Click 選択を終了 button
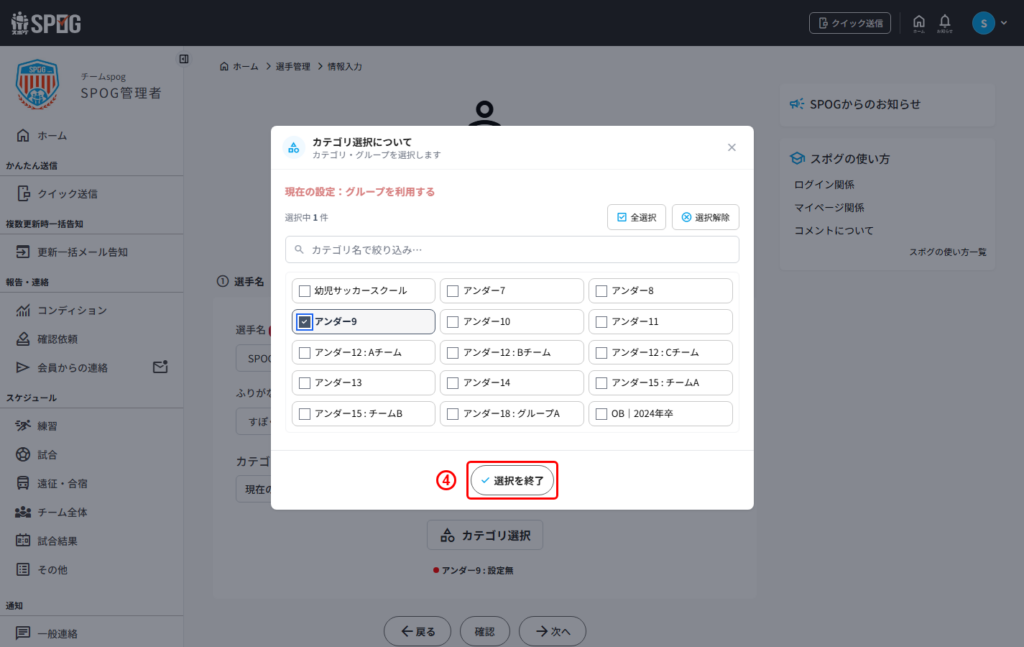 point(512,481)
